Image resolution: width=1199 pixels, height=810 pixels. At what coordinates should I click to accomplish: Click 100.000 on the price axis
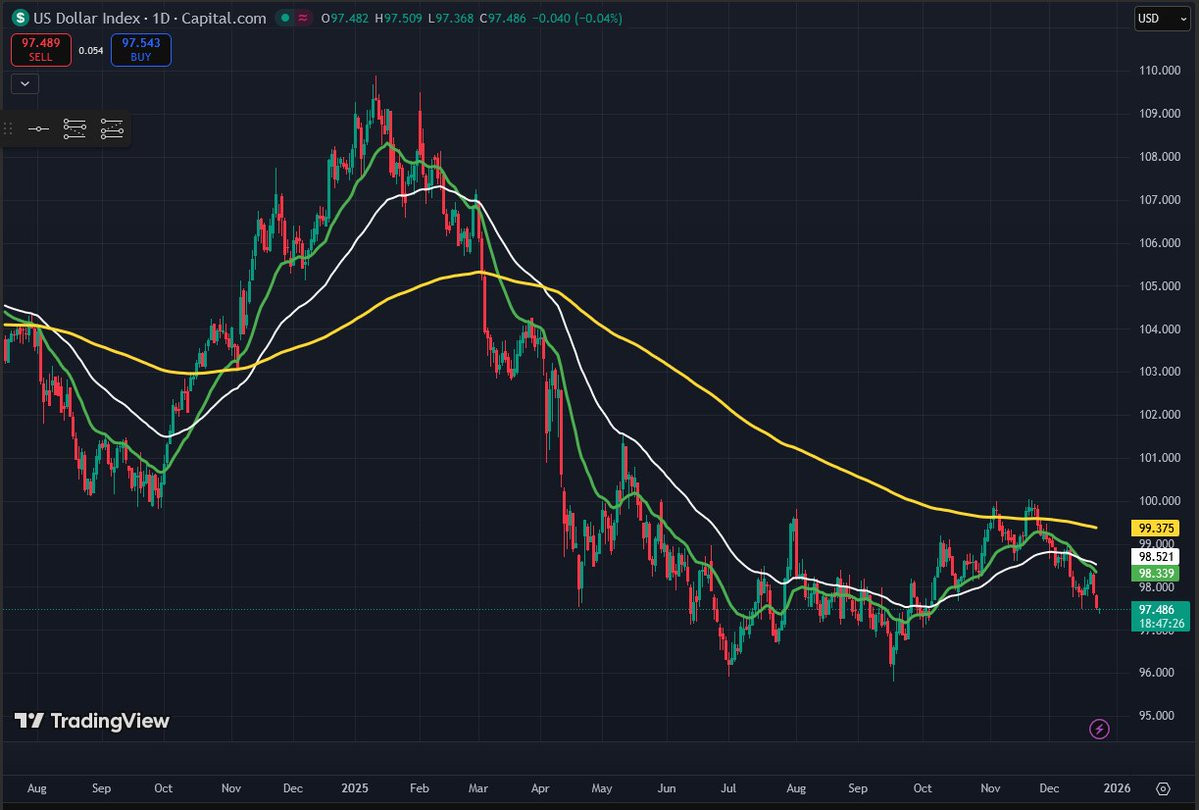[1159, 501]
